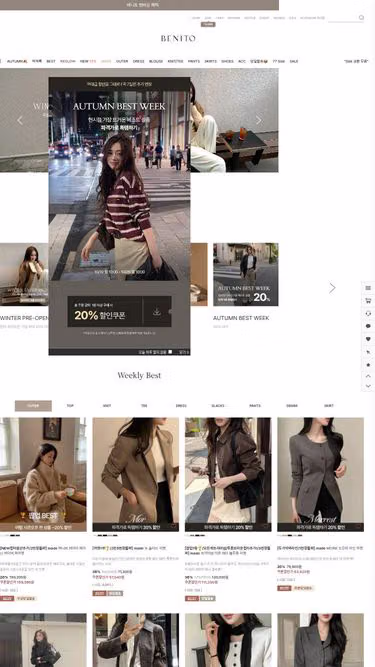Select the KNIT tab in Weekly Best
The height and width of the screenshot is (667, 375).
(107, 406)
